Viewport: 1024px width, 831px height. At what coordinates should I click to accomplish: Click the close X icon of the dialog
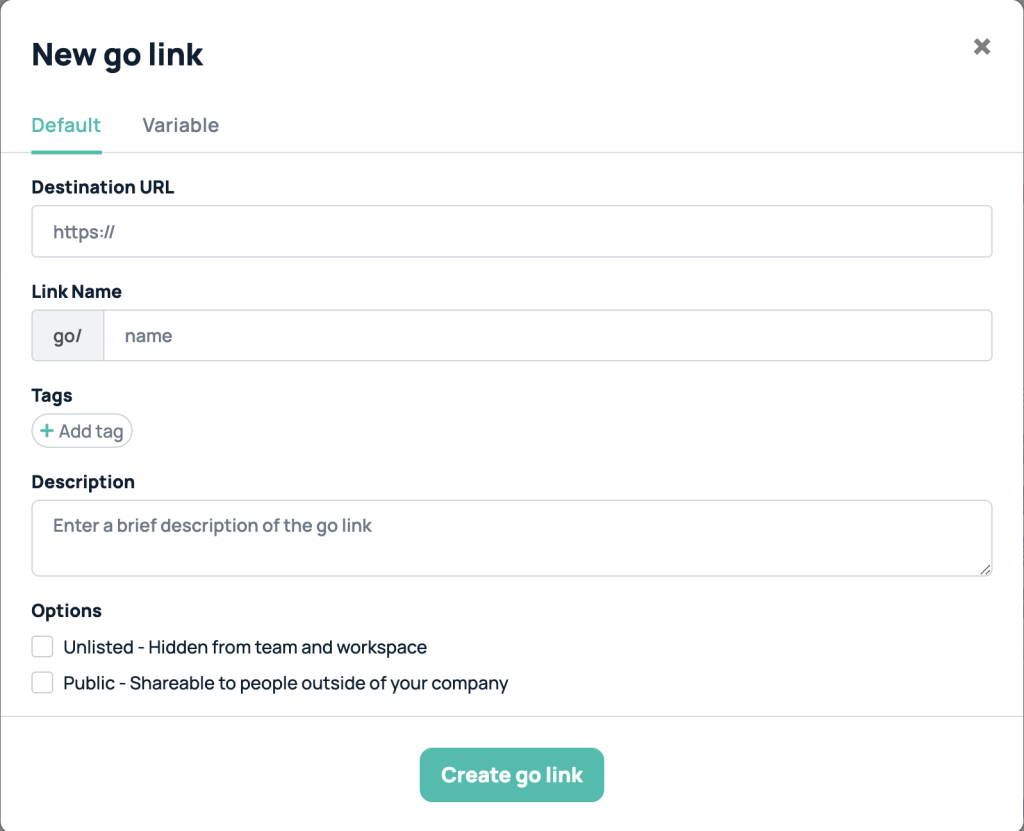(x=981, y=46)
